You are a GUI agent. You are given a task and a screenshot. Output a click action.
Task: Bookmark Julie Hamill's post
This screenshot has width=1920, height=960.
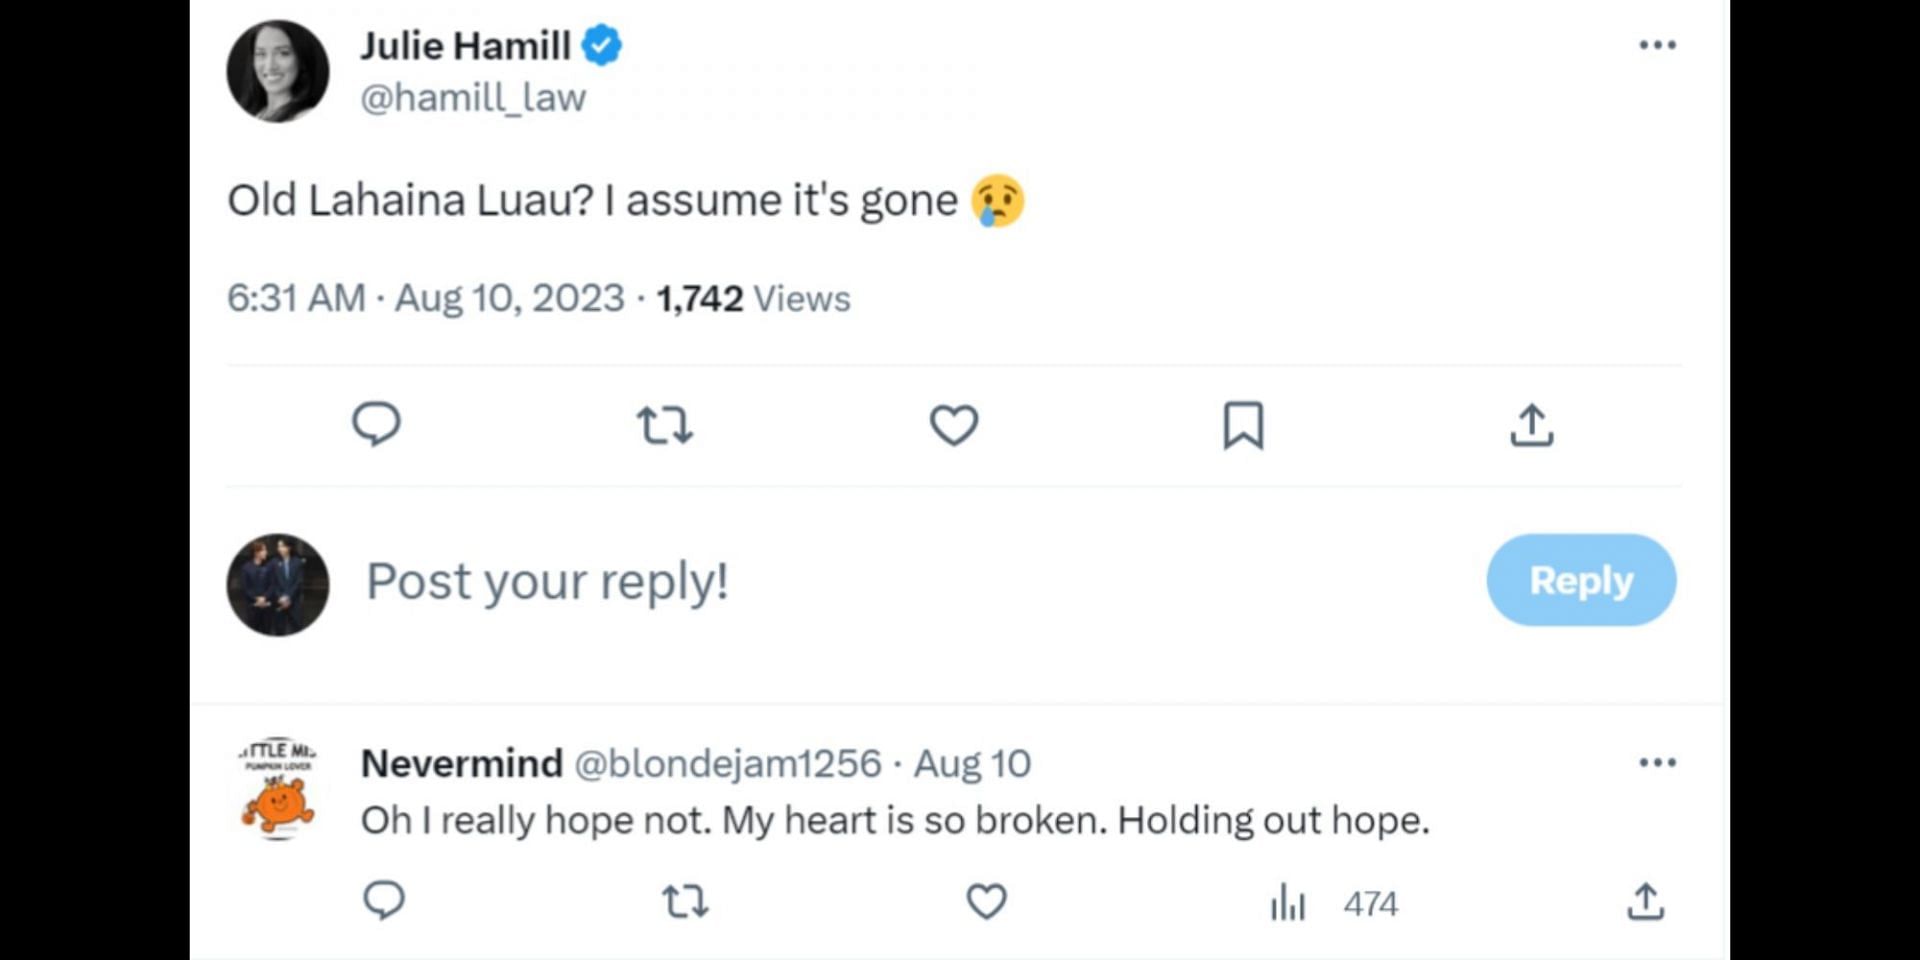[x=1243, y=425]
